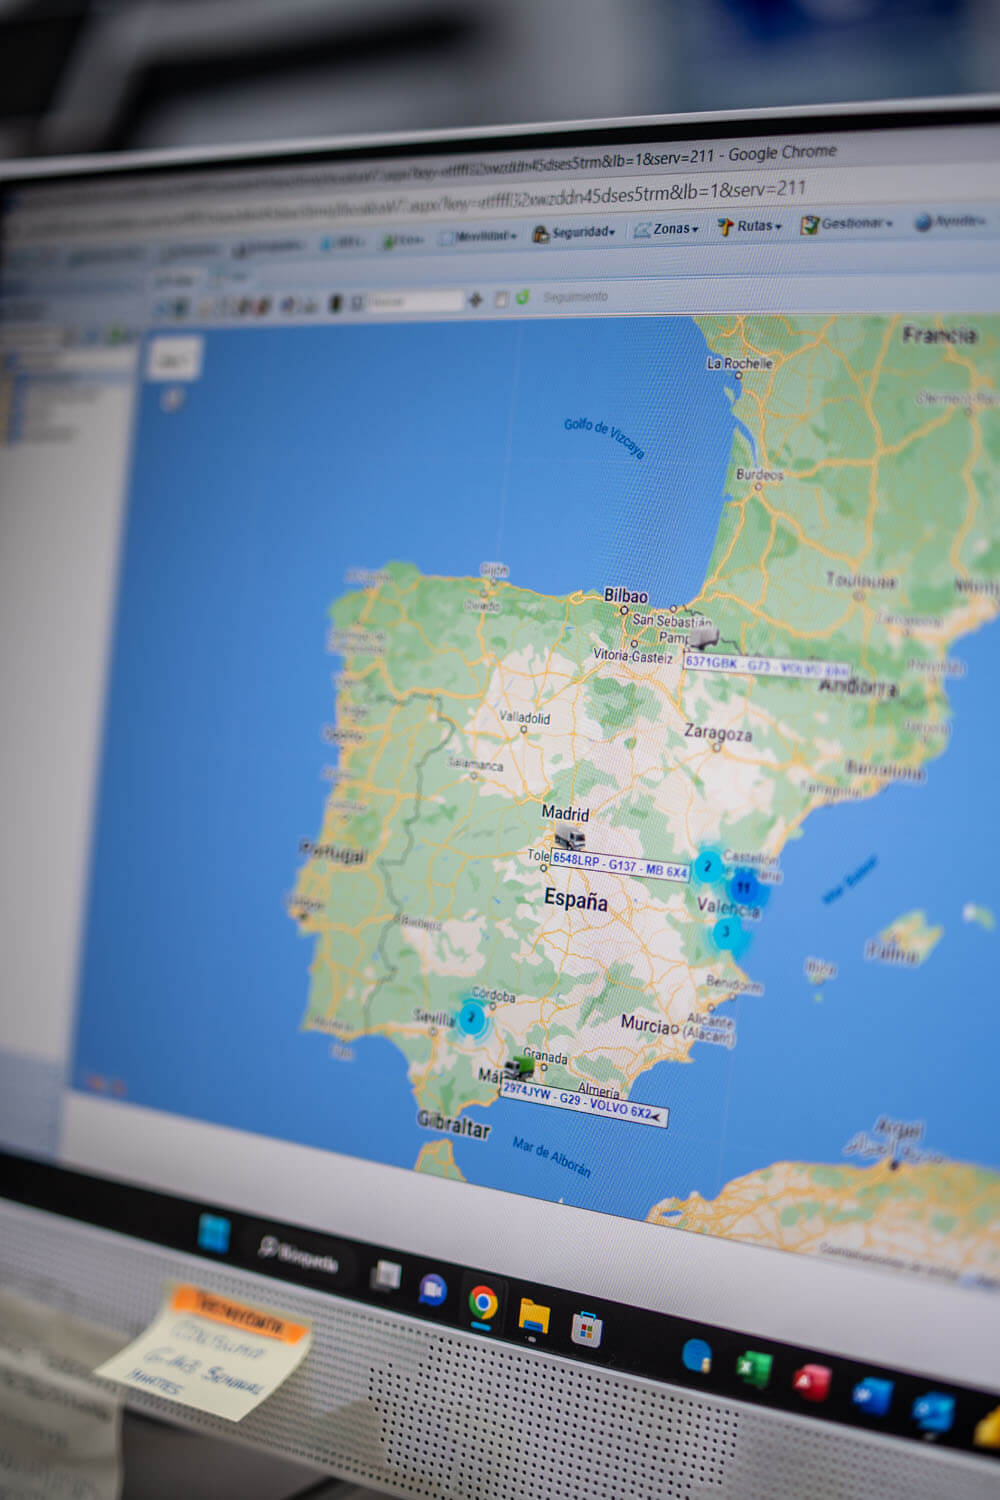Click the Google Chrome taskbar icon
The width and height of the screenshot is (1000, 1500).
(x=483, y=1302)
